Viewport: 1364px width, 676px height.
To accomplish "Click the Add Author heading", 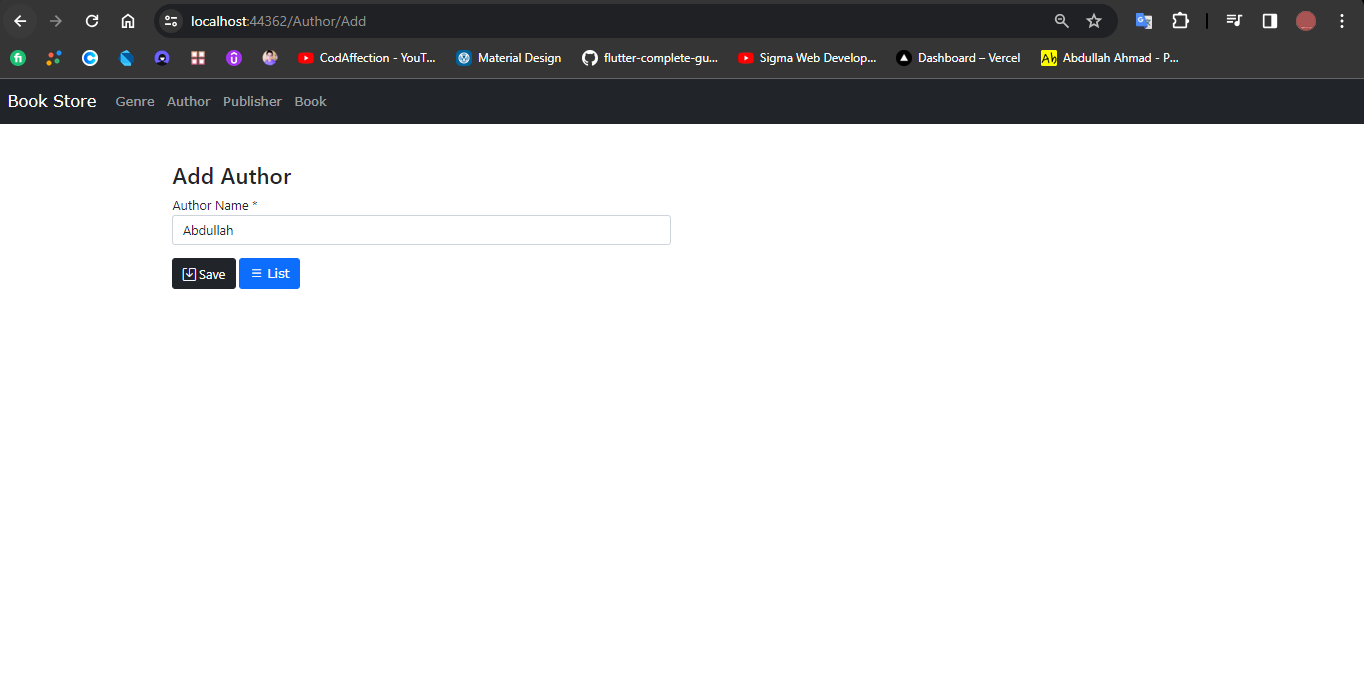I will point(232,176).
